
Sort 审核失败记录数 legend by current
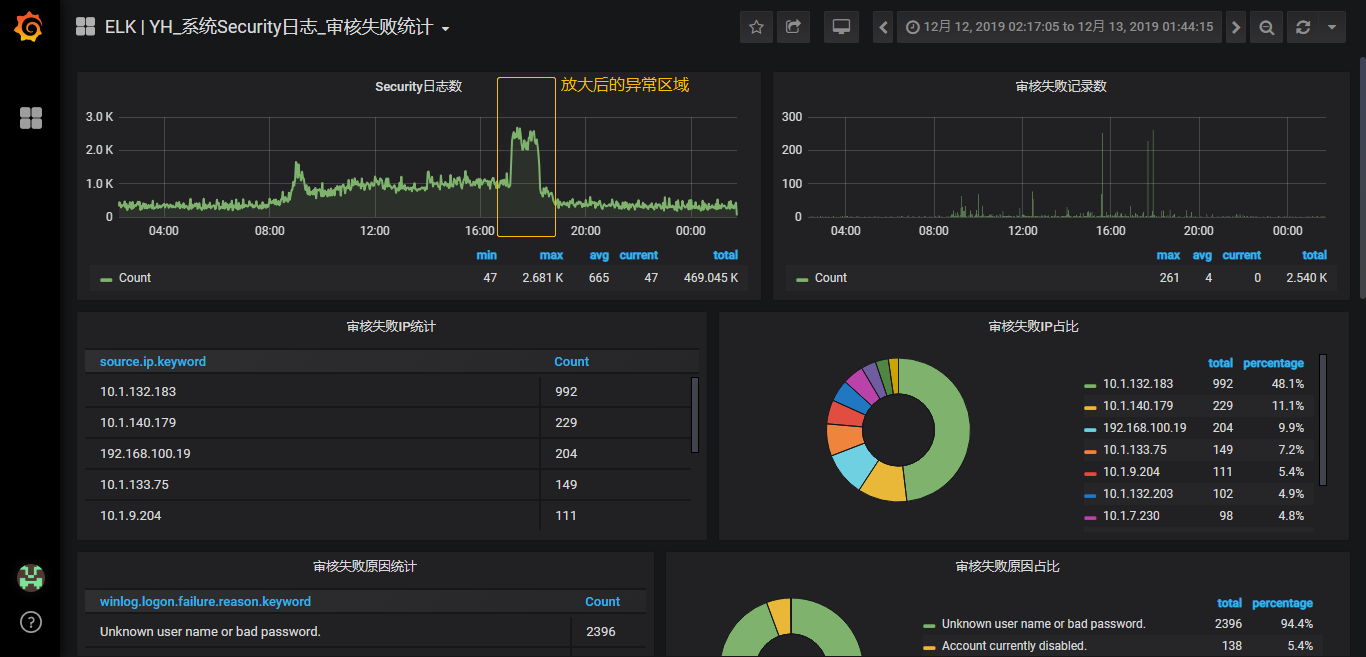(1241, 255)
